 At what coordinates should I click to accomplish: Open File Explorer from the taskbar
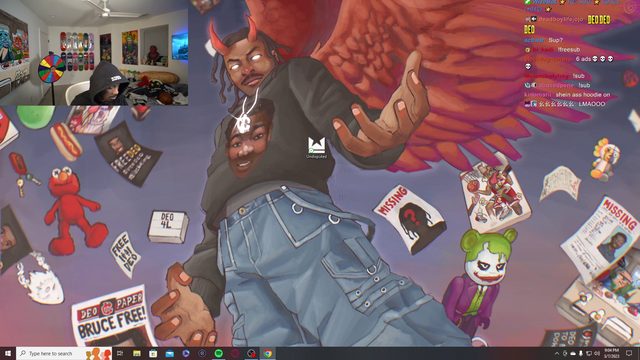[137, 353]
